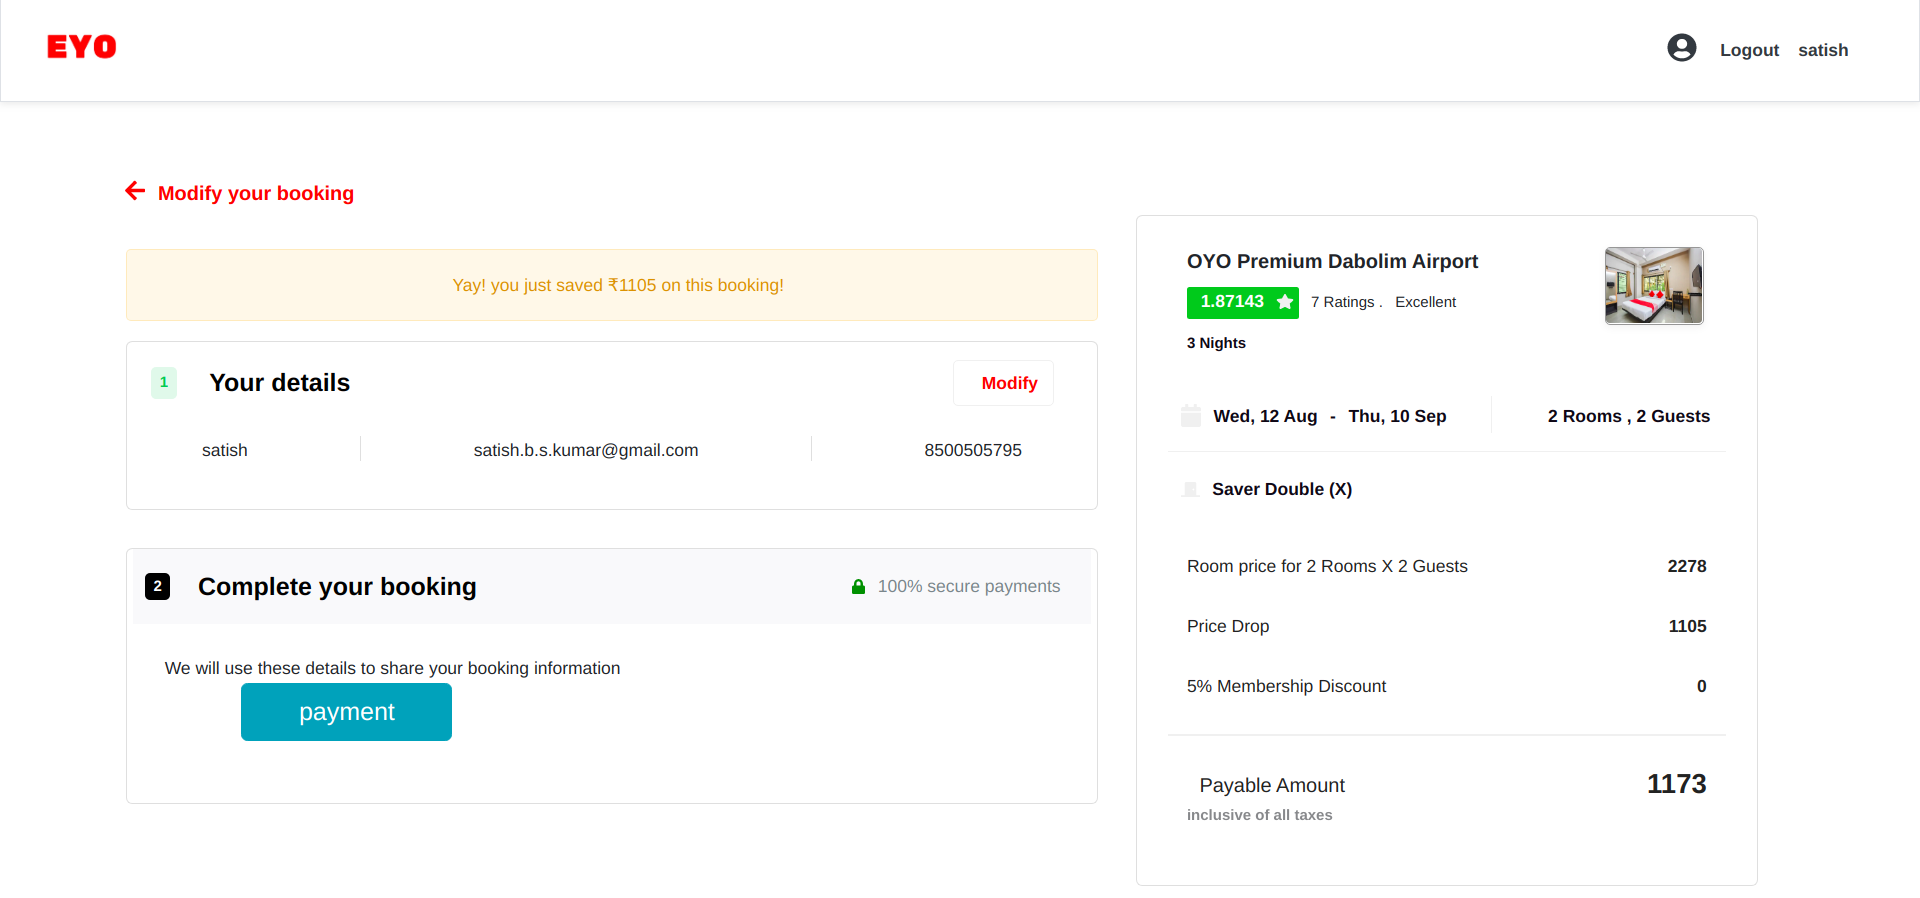This screenshot has width=1920, height=898.
Task: Click OYO Premium Dabolim Airport hotel title
Action: tap(1332, 261)
